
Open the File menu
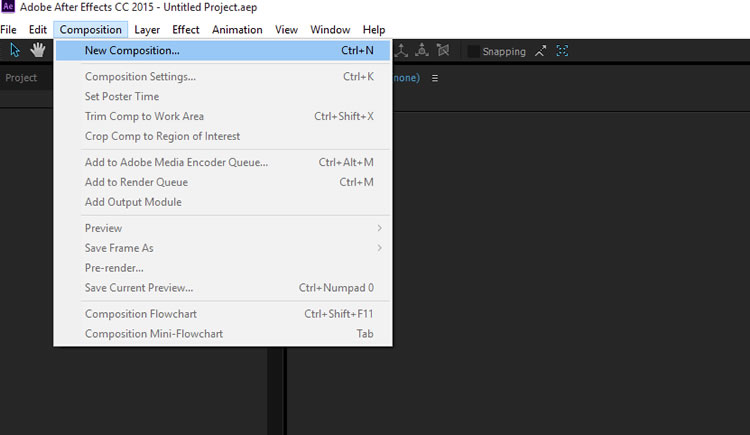[8, 30]
